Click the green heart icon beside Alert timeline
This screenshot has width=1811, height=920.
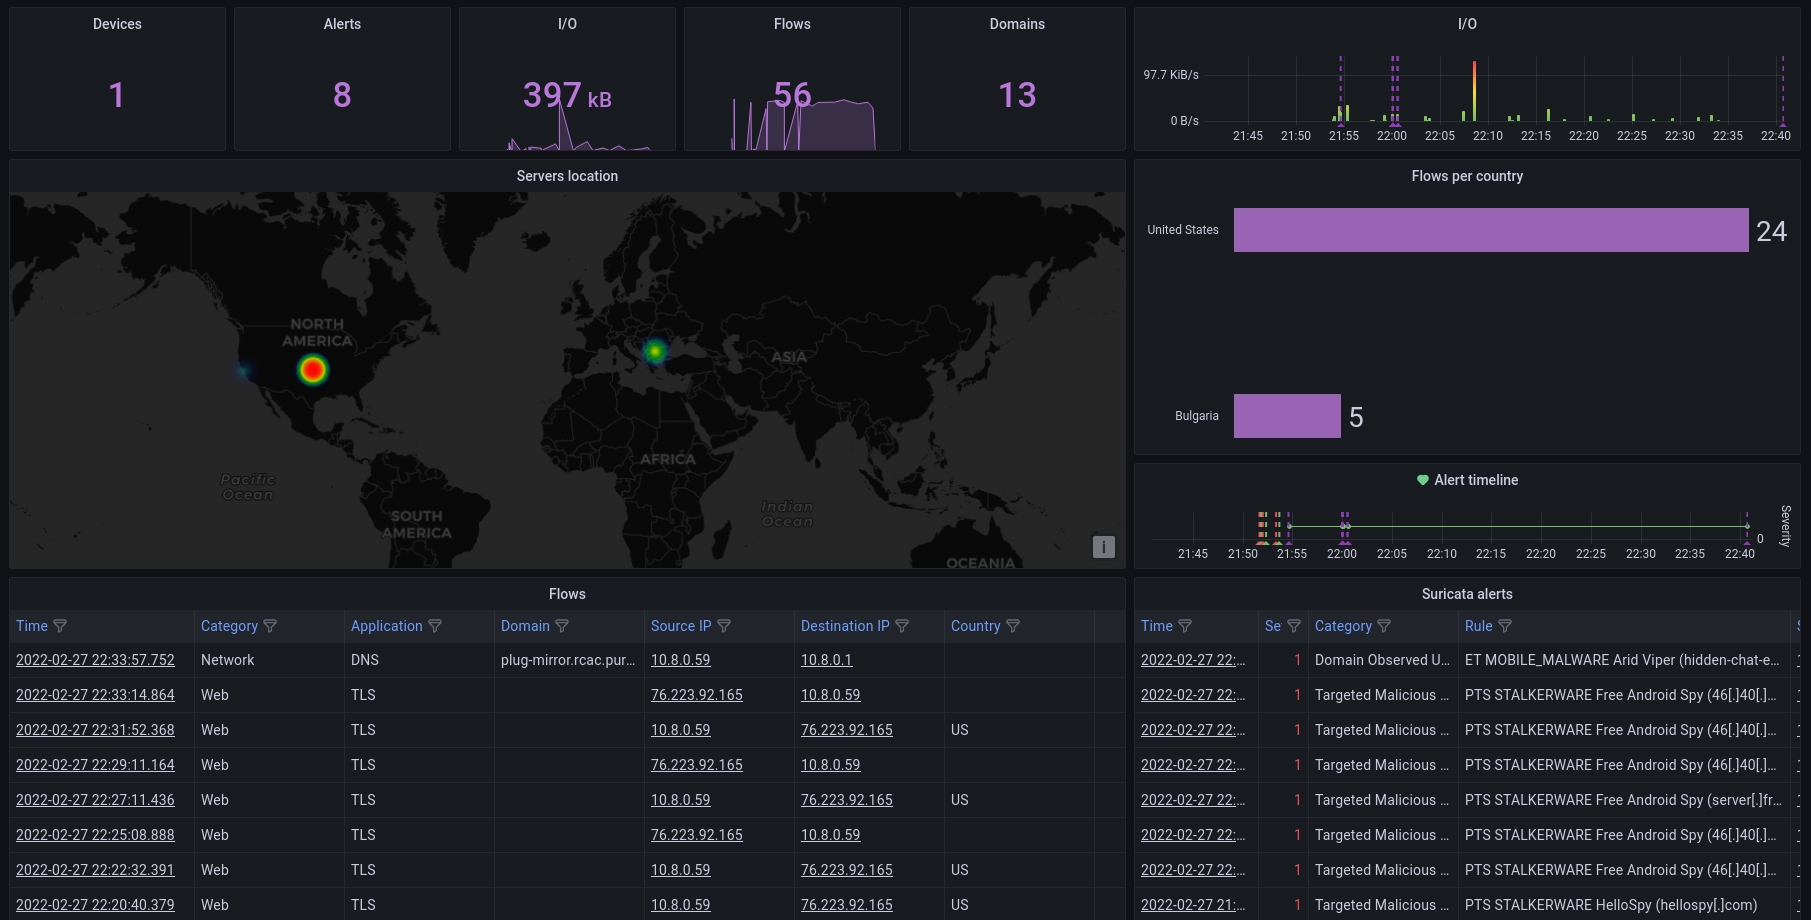pyautogui.click(x=1422, y=480)
